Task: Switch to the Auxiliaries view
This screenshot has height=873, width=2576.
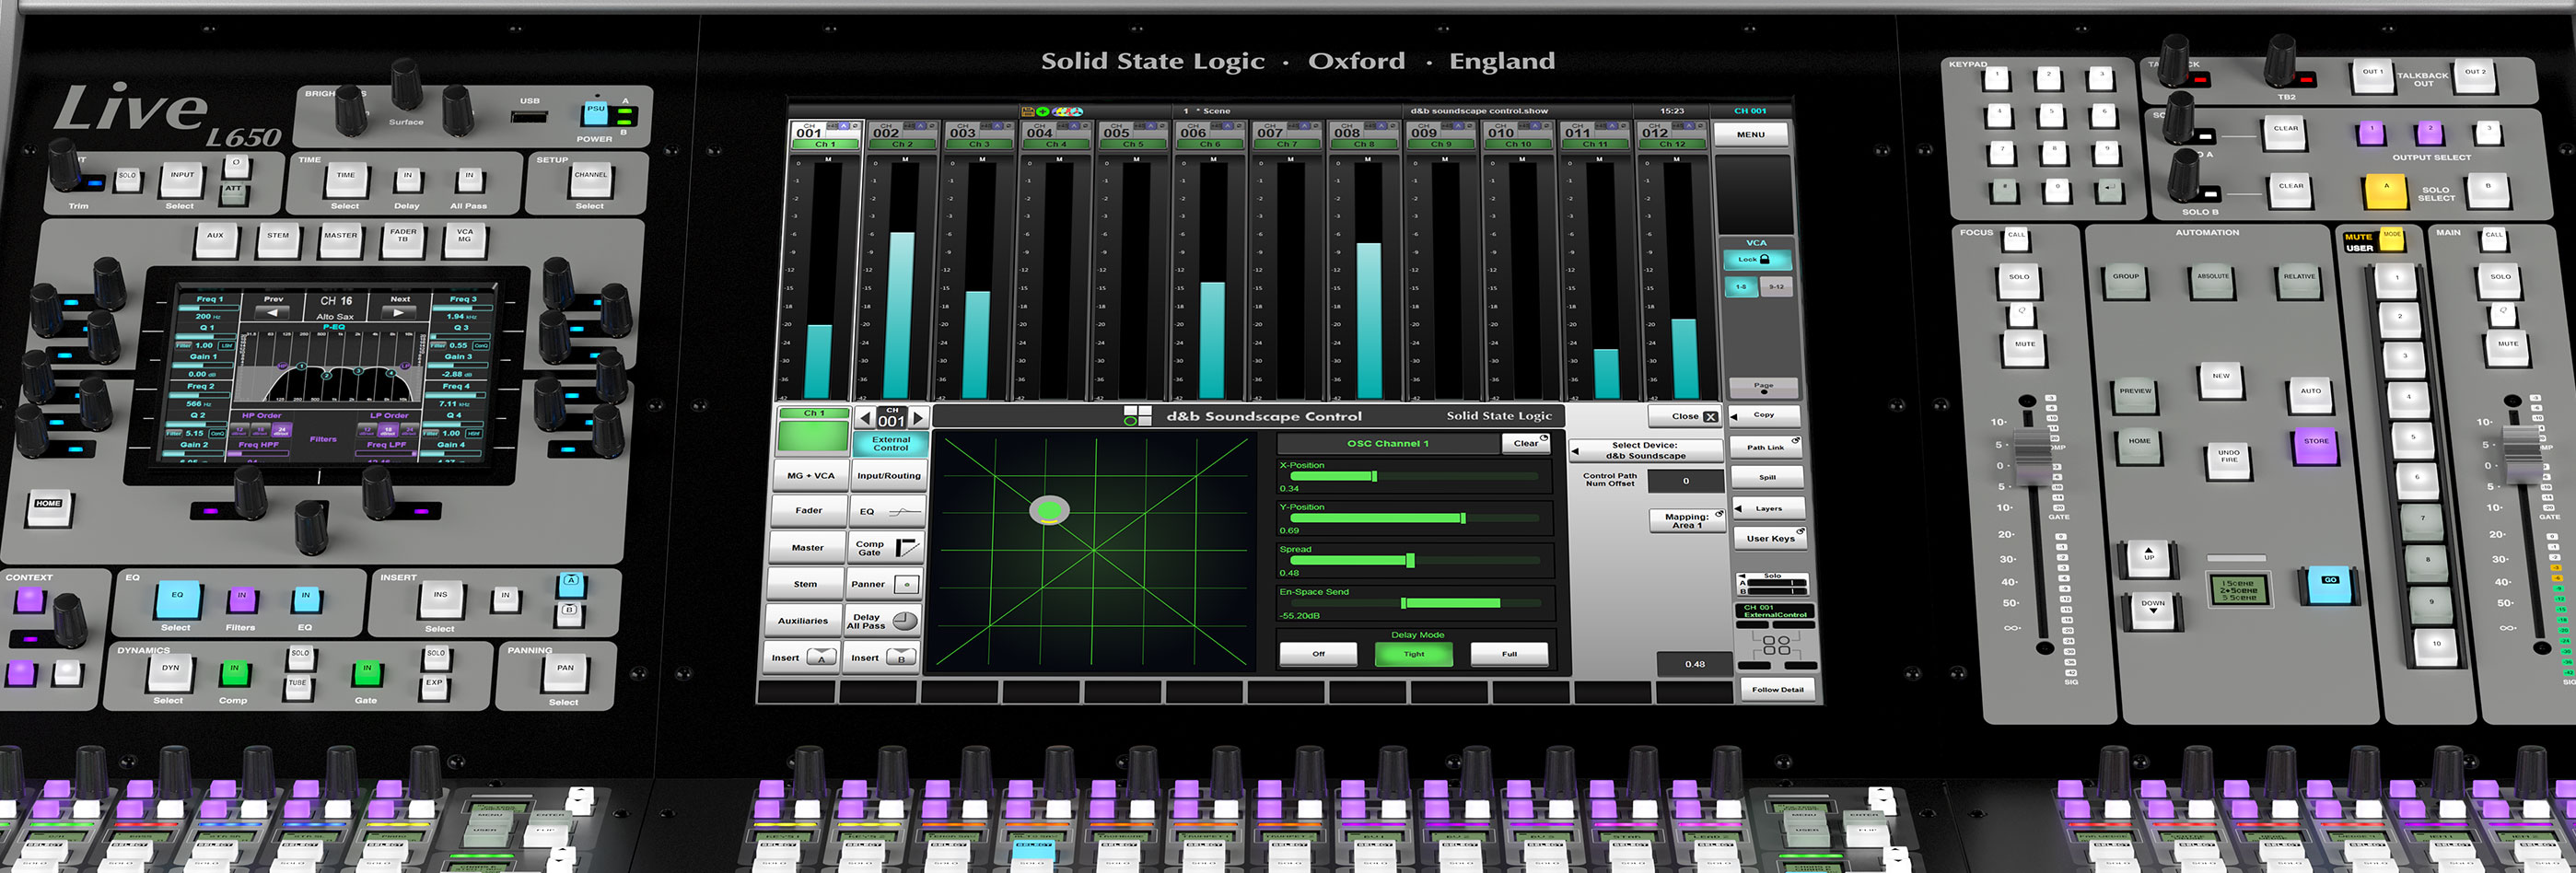Action: [803, 621]
